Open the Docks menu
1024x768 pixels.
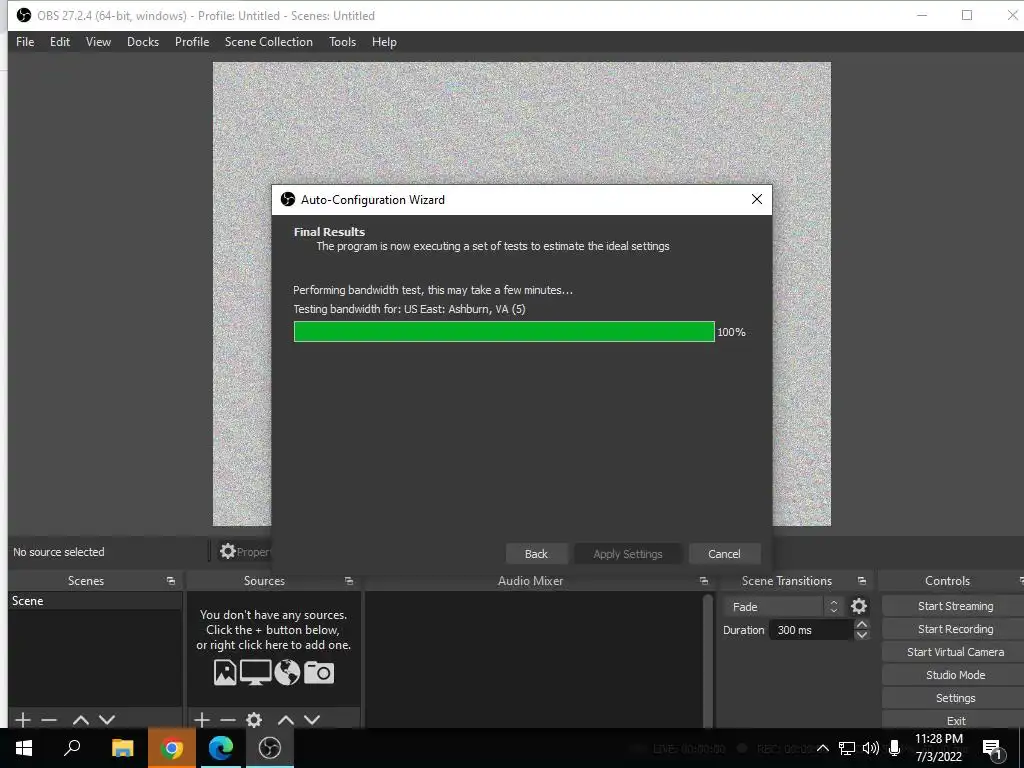point(142,42)
